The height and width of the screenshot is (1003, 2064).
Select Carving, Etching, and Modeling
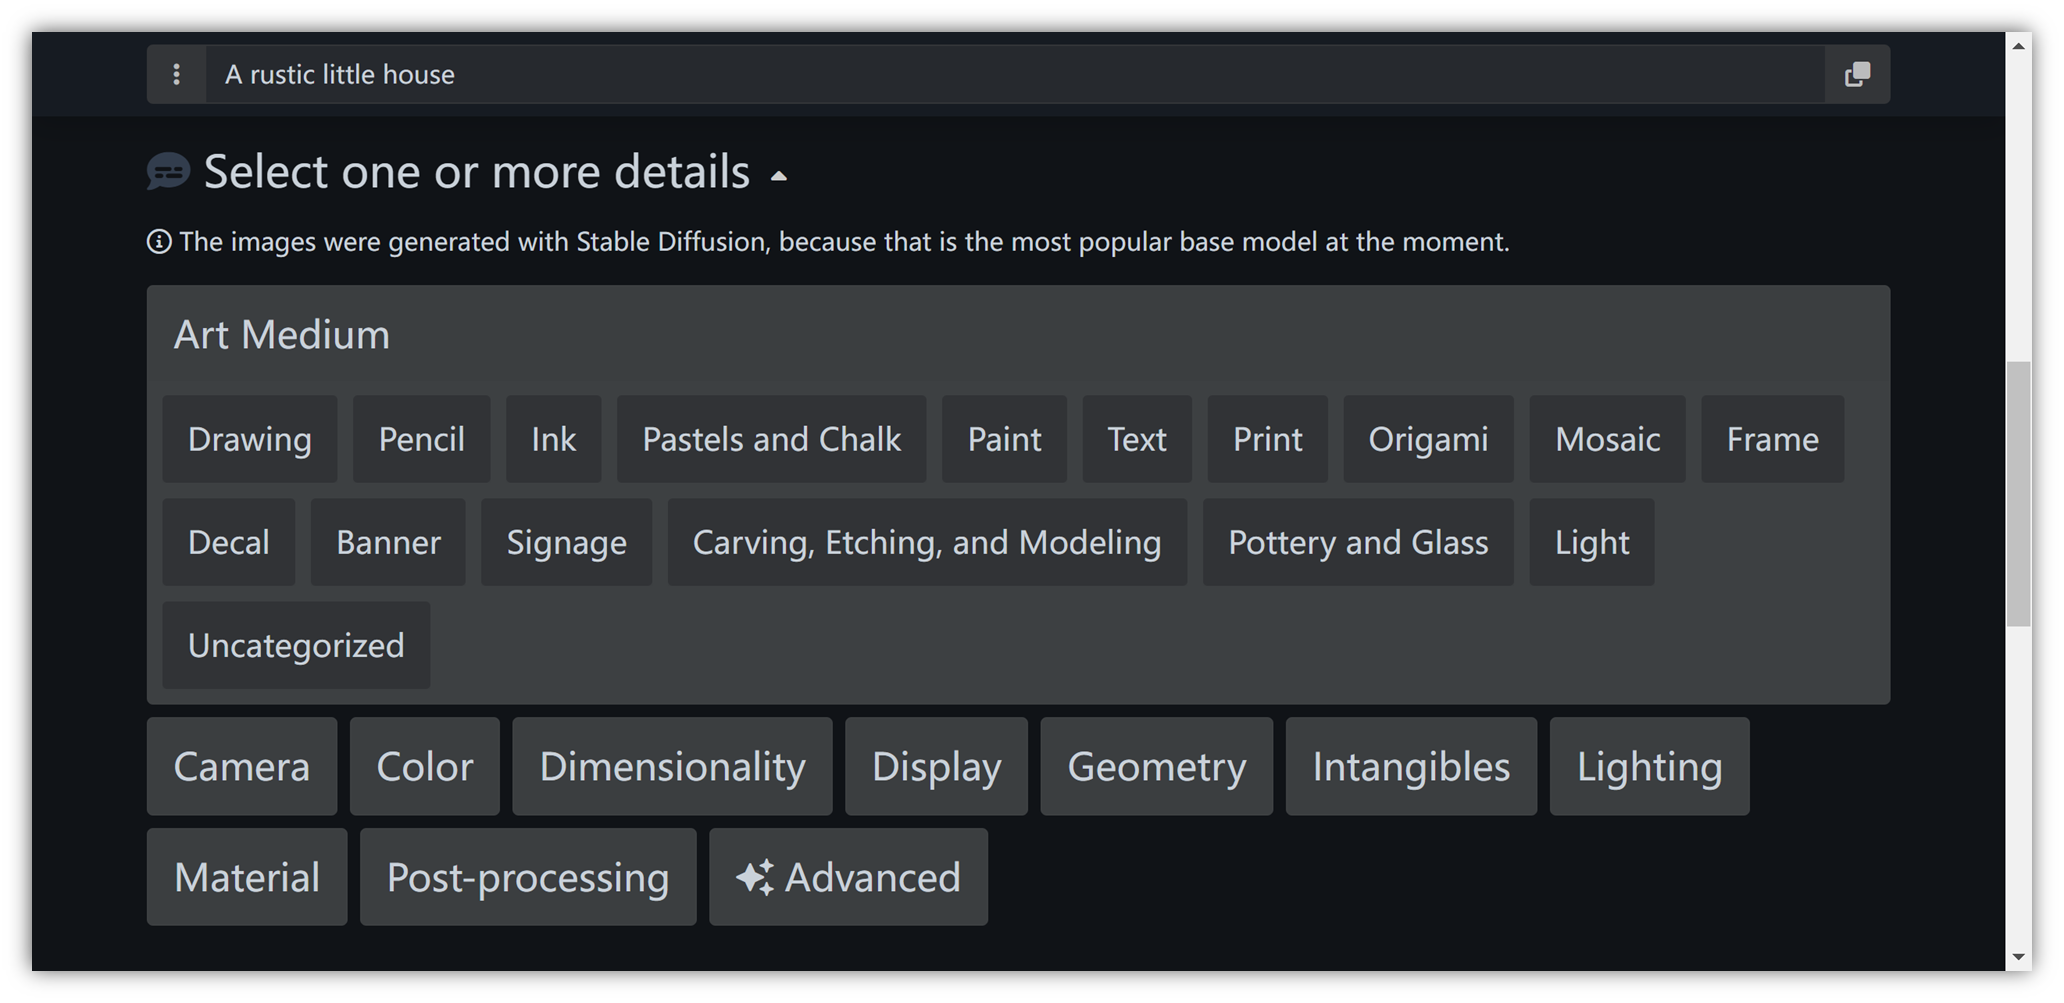pyautogui.click(x=927, y=542)
